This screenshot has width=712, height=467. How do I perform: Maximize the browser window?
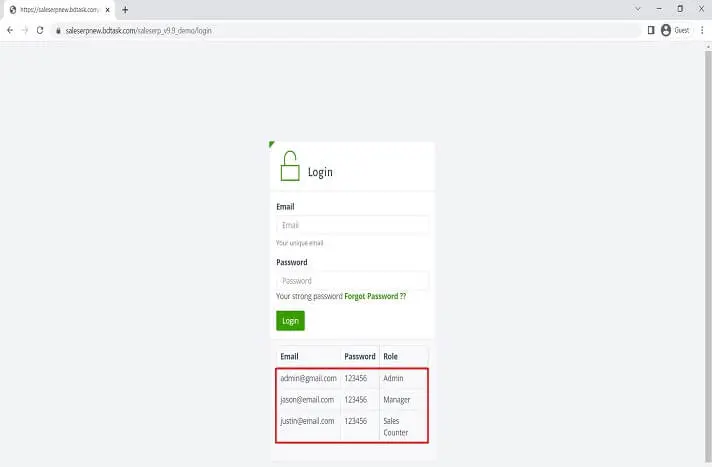[x=680, y=9]
